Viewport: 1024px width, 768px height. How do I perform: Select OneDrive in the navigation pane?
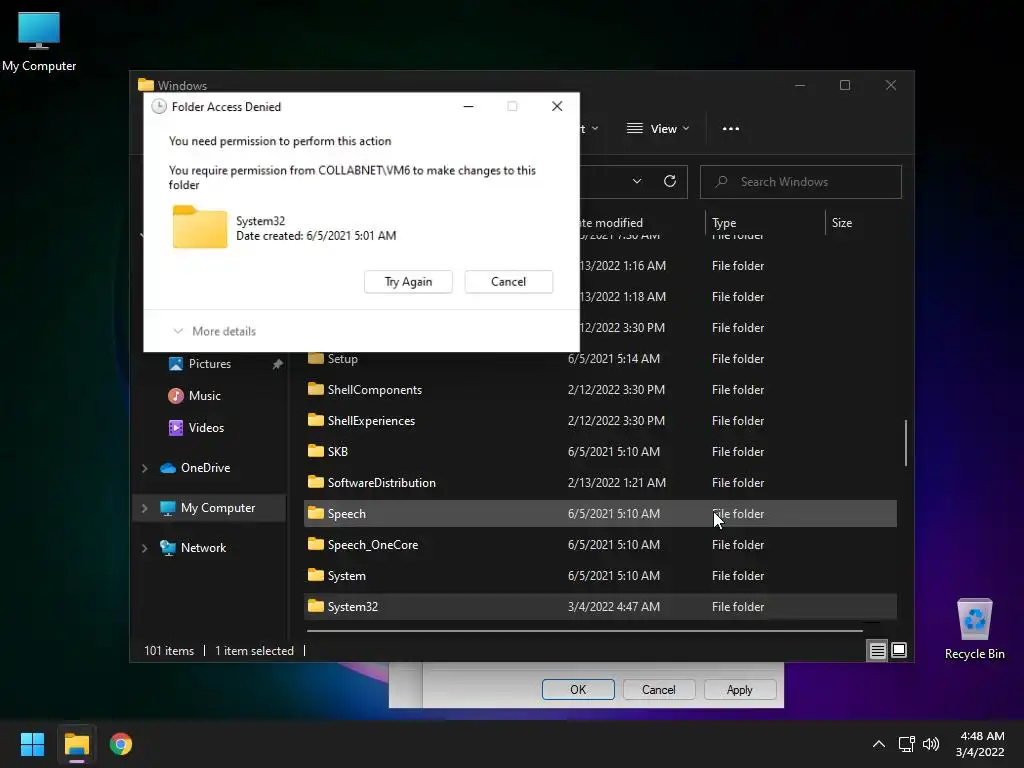pos(205,468)
